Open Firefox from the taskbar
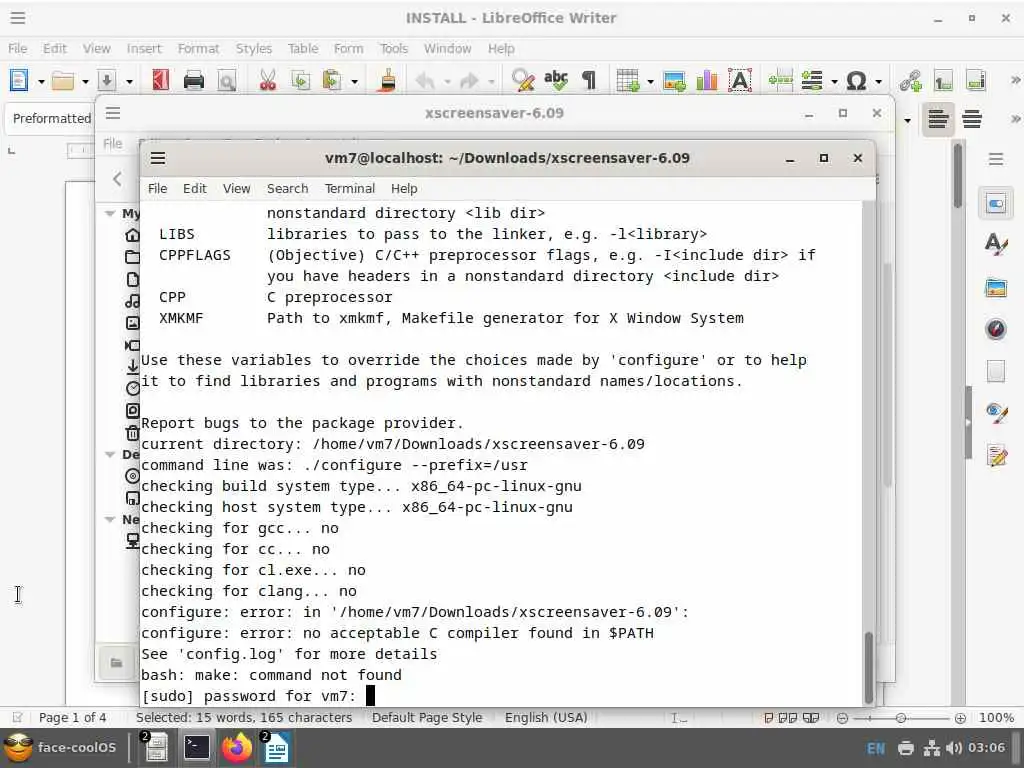The image size is (1024, 768). point(237,748)
